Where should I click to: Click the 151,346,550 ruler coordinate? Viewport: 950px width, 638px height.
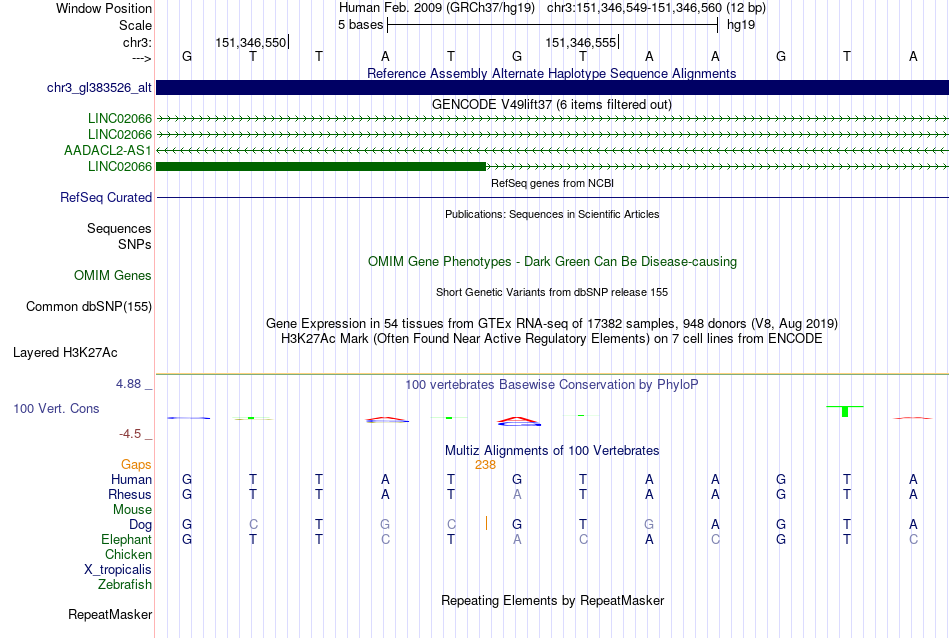point(250,42)
